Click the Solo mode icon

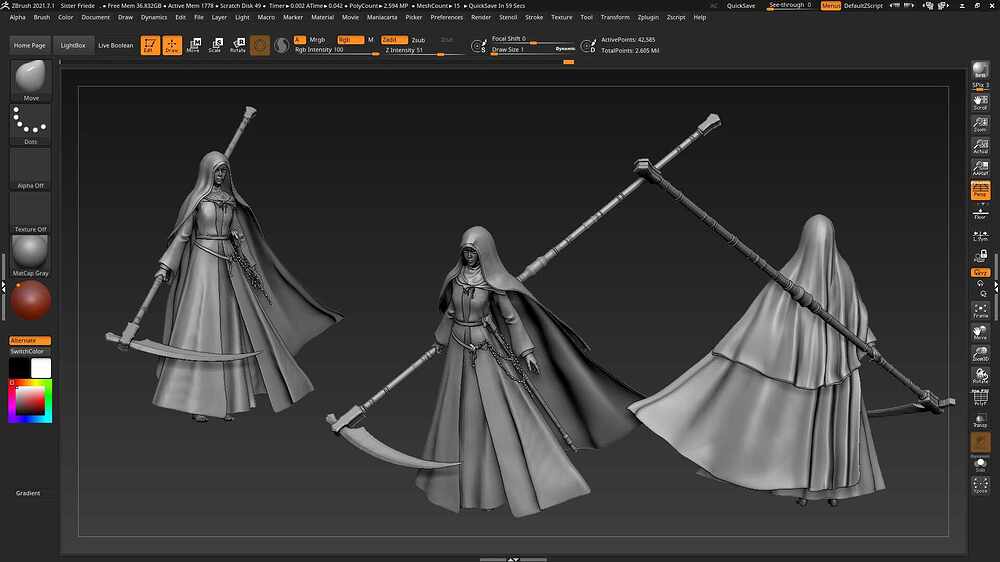pos(980,464)
